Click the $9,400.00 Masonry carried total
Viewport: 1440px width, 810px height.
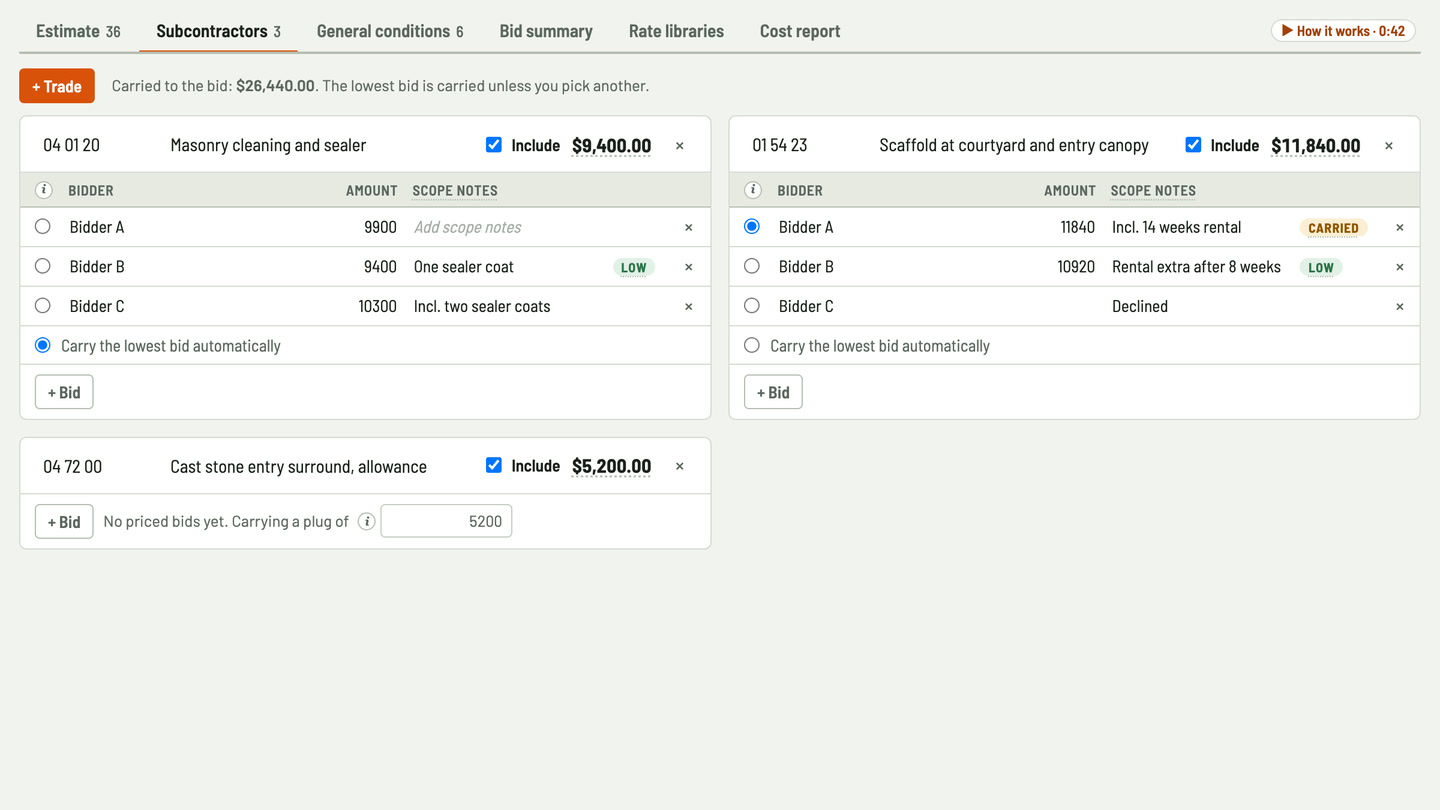tap(611, 146)
